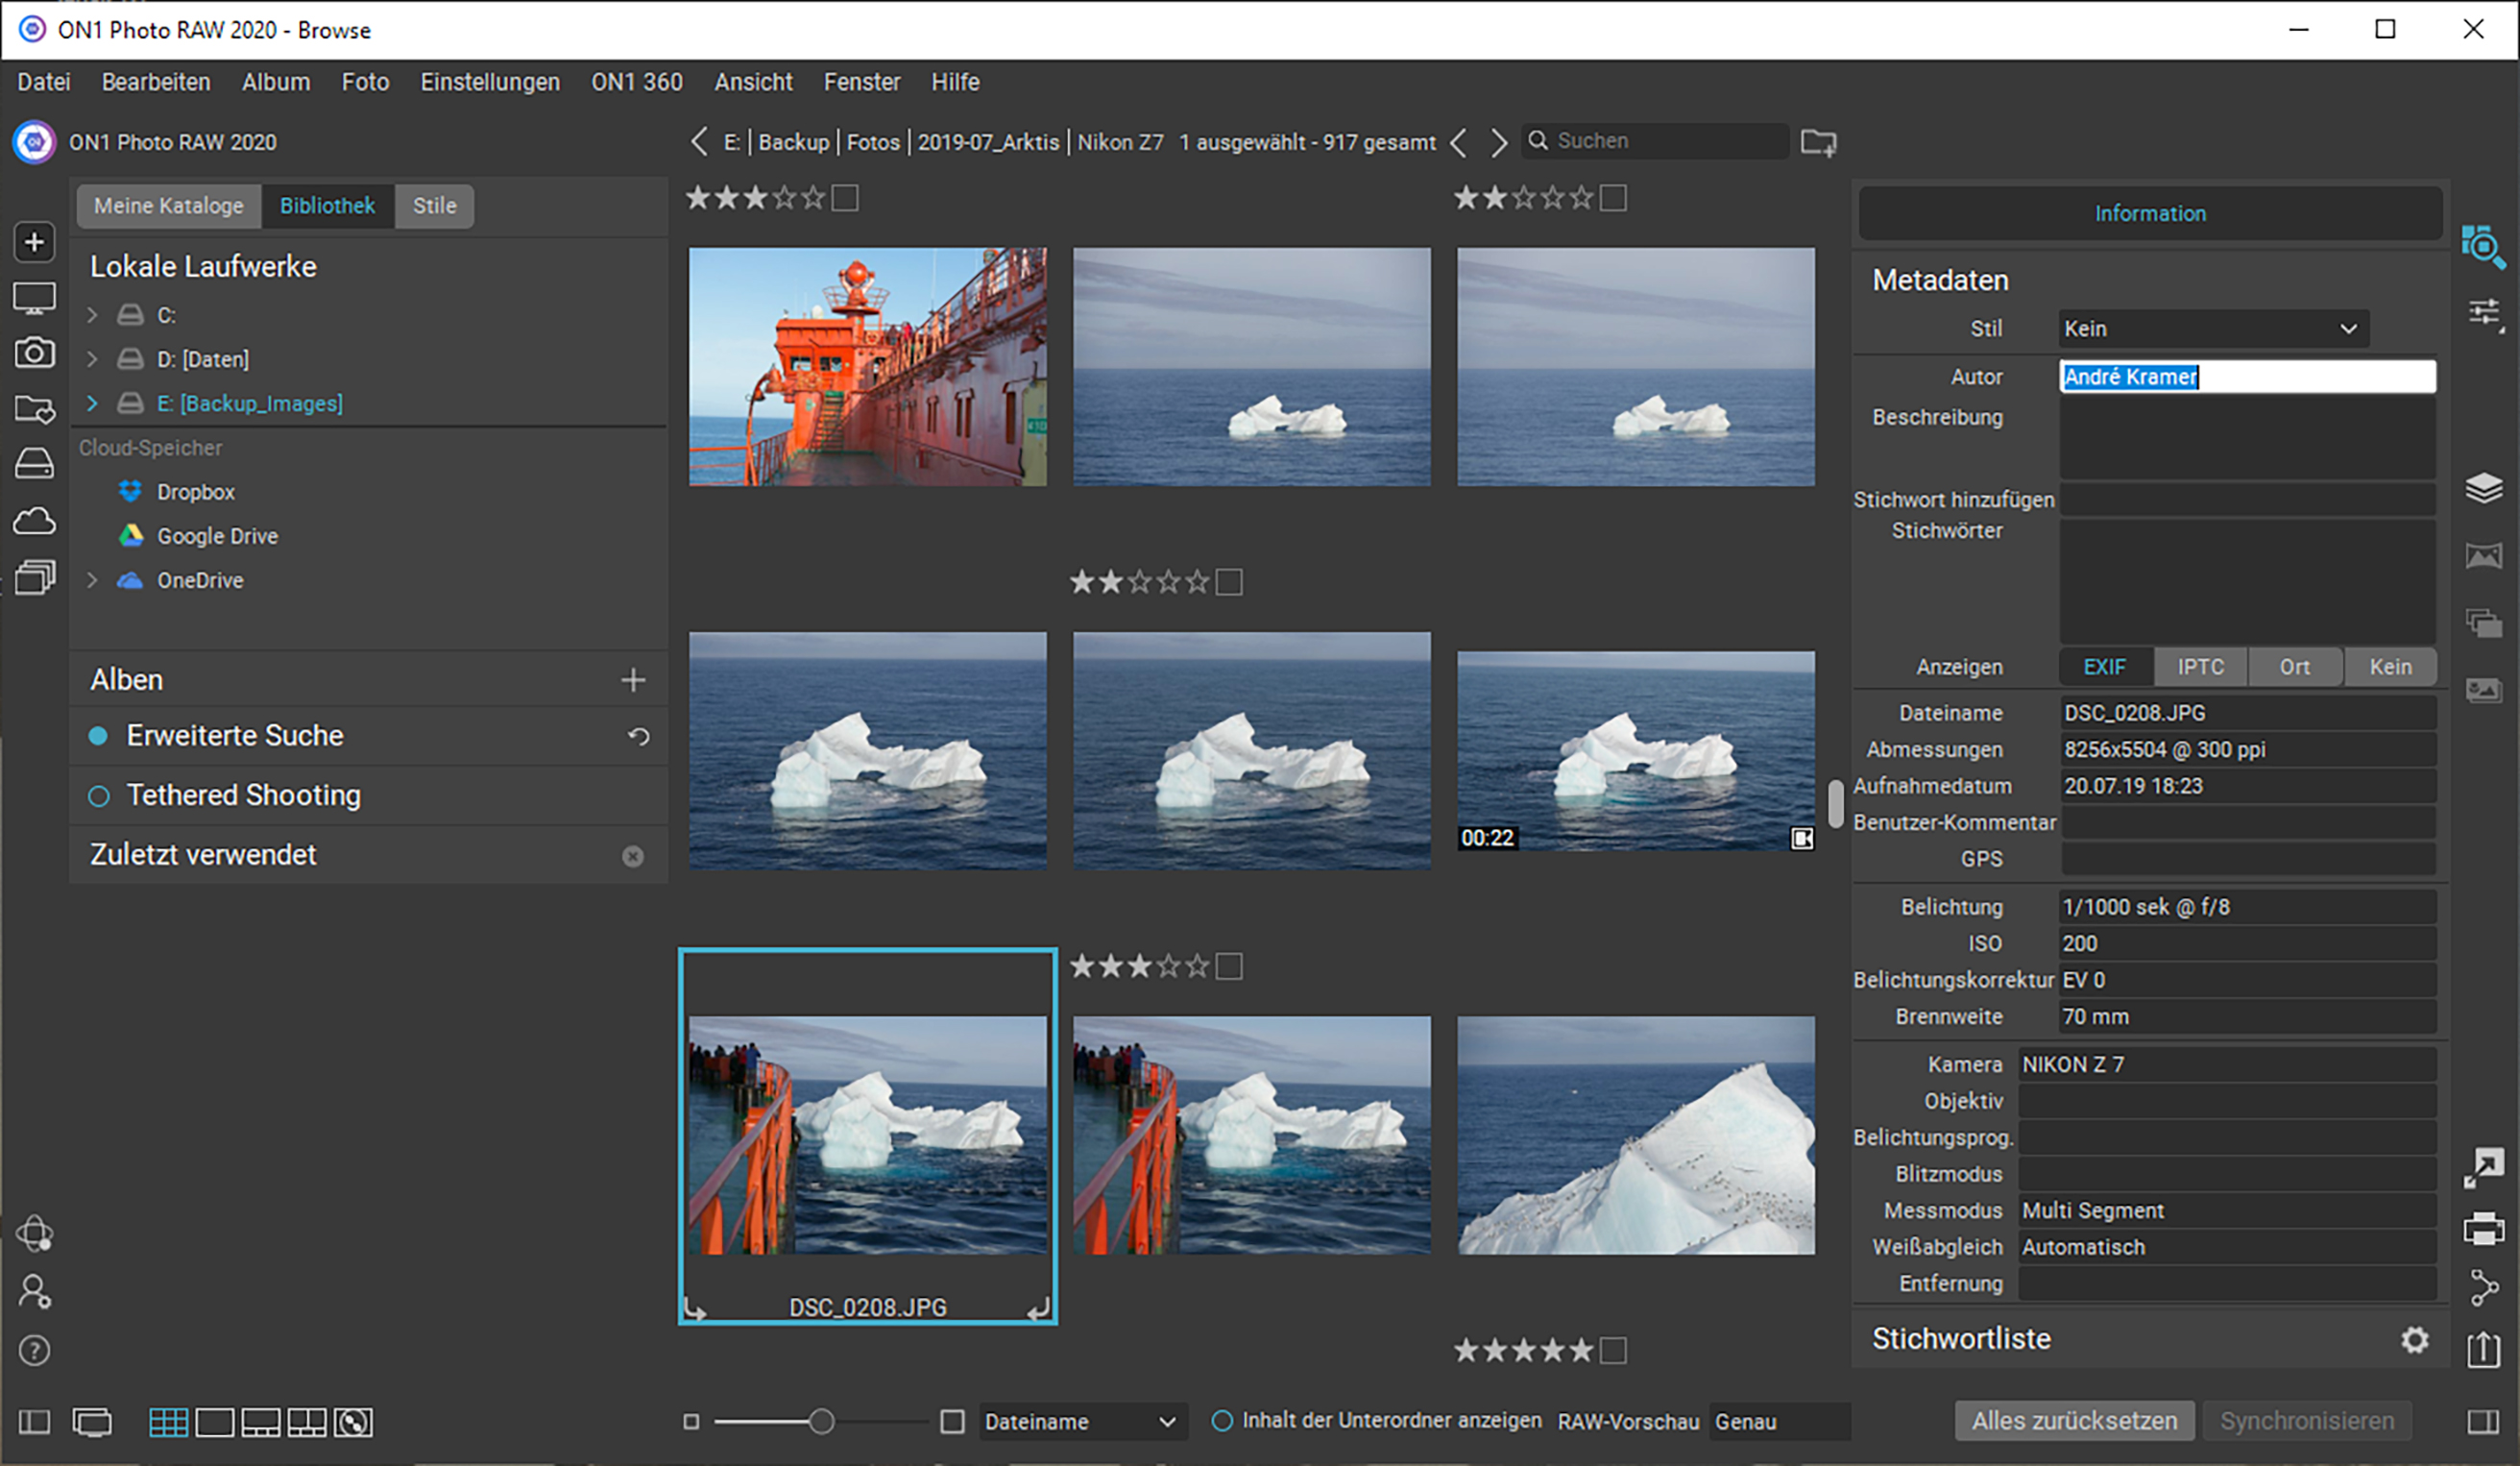Open the Dateiname sort dropdown
This screenshot has height=1466, width=2520.
1080,1421
